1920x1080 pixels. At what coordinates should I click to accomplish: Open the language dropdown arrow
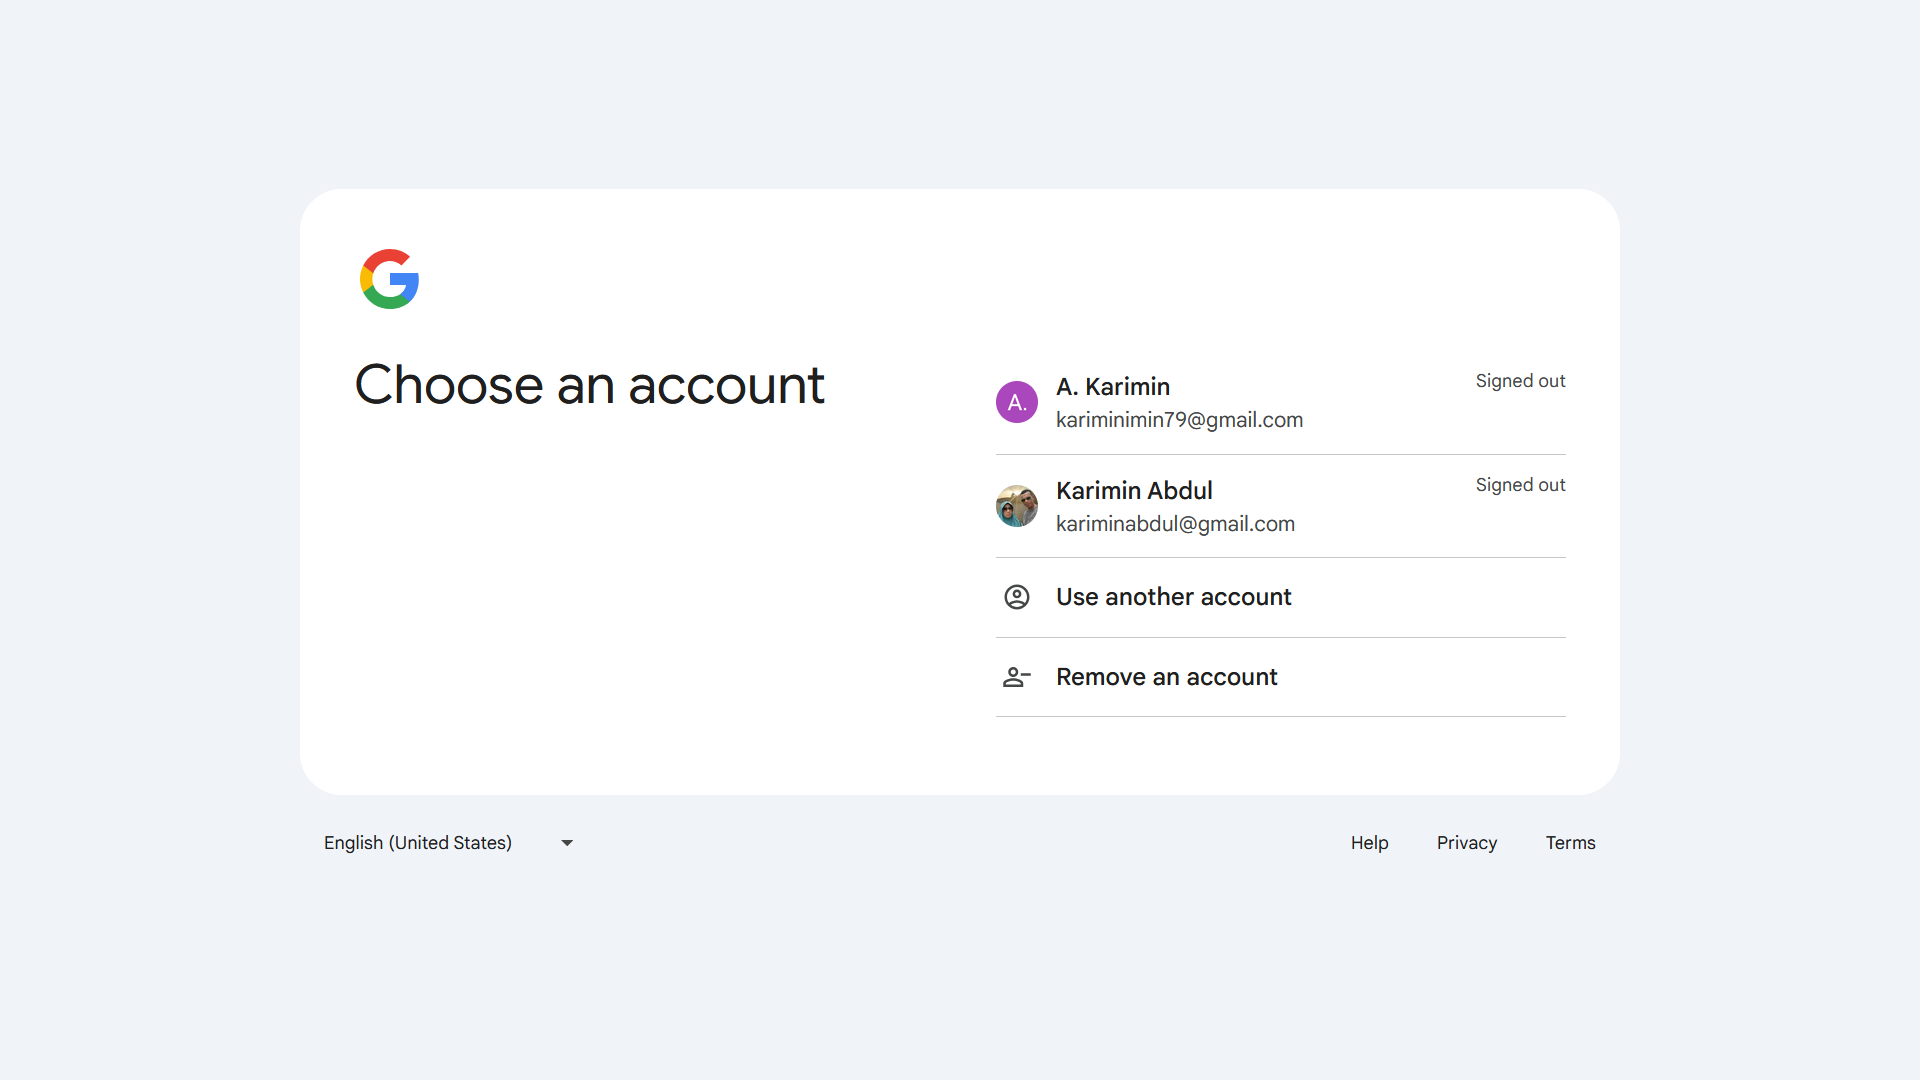click(567, 843)
